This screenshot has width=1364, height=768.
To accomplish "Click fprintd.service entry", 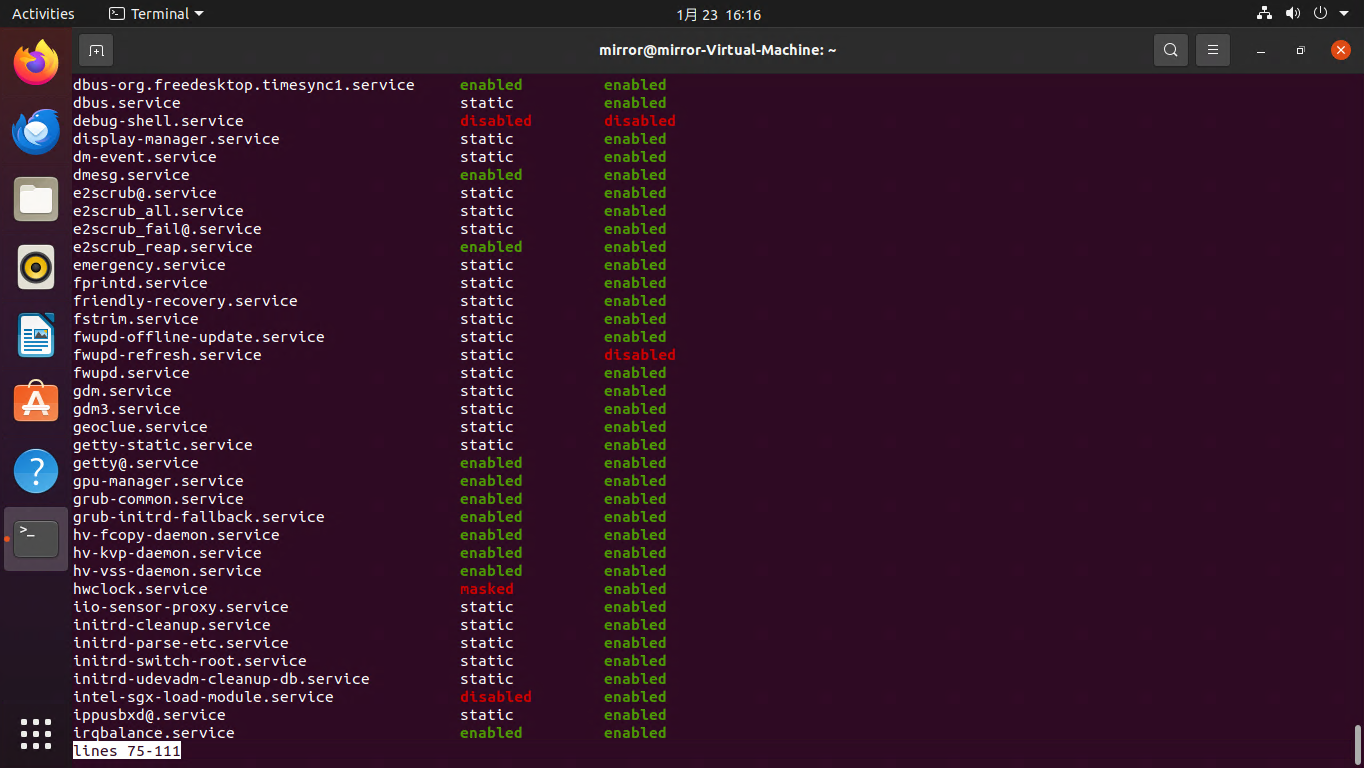I will coord(140,283).
